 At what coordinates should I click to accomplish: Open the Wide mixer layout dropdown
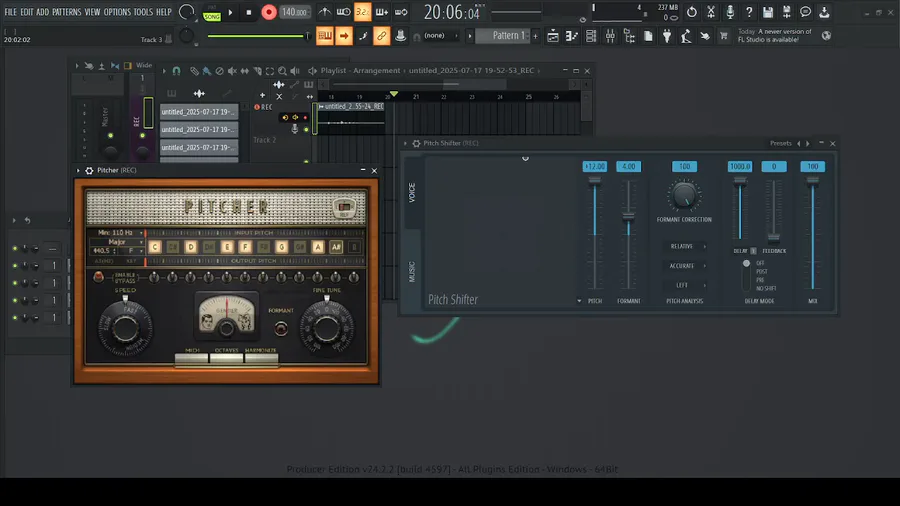143,65
